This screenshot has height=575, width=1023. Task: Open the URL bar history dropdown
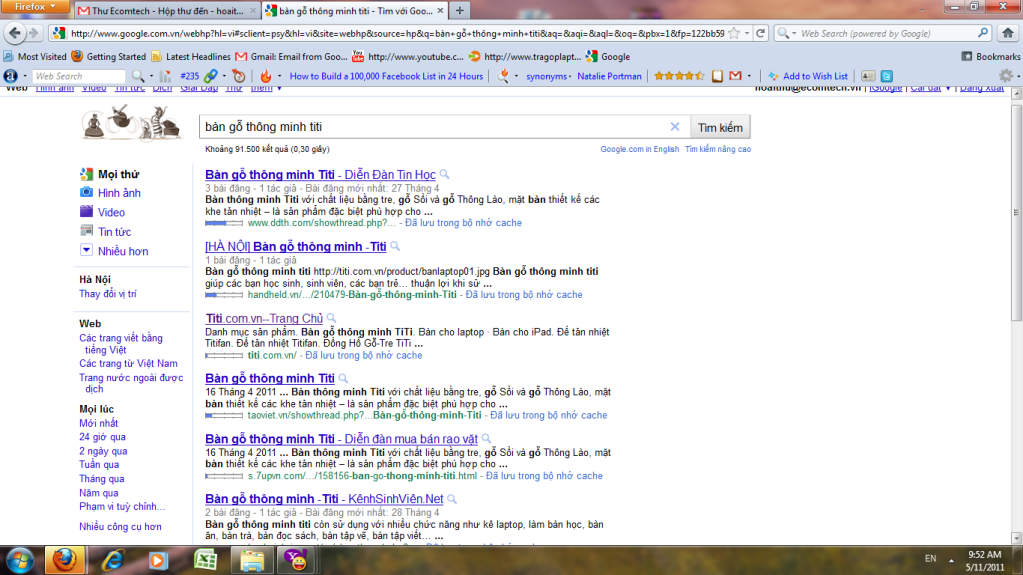[x=747, y=33]
